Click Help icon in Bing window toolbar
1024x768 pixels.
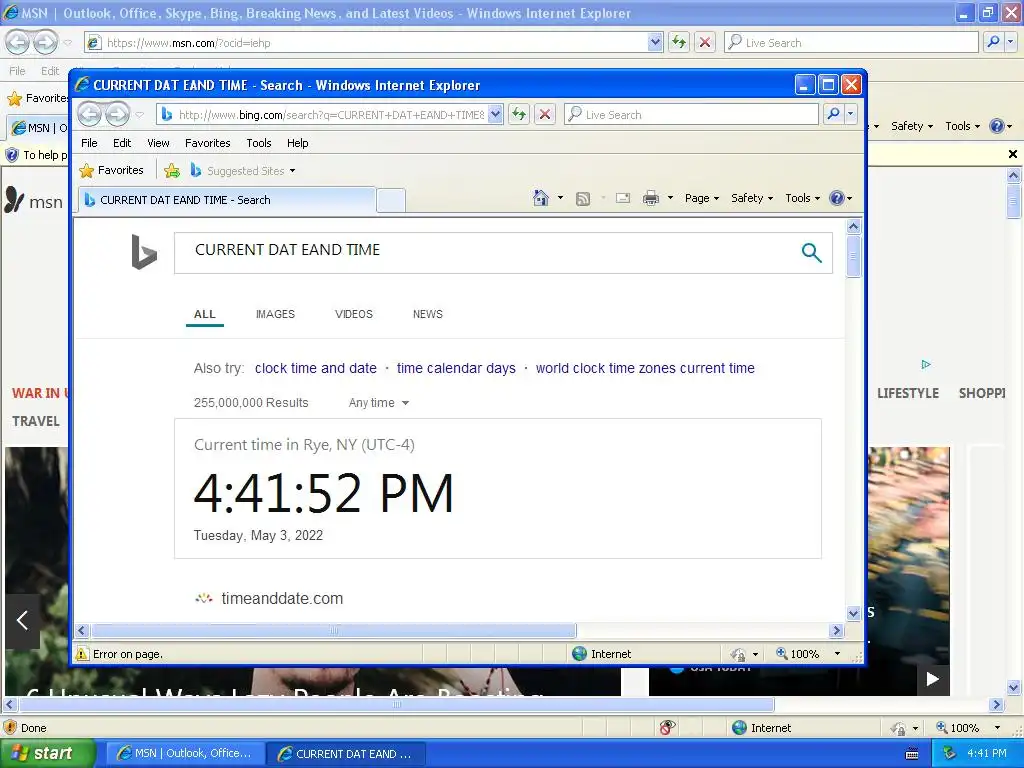pyautogui.click(x=837, y=198)
